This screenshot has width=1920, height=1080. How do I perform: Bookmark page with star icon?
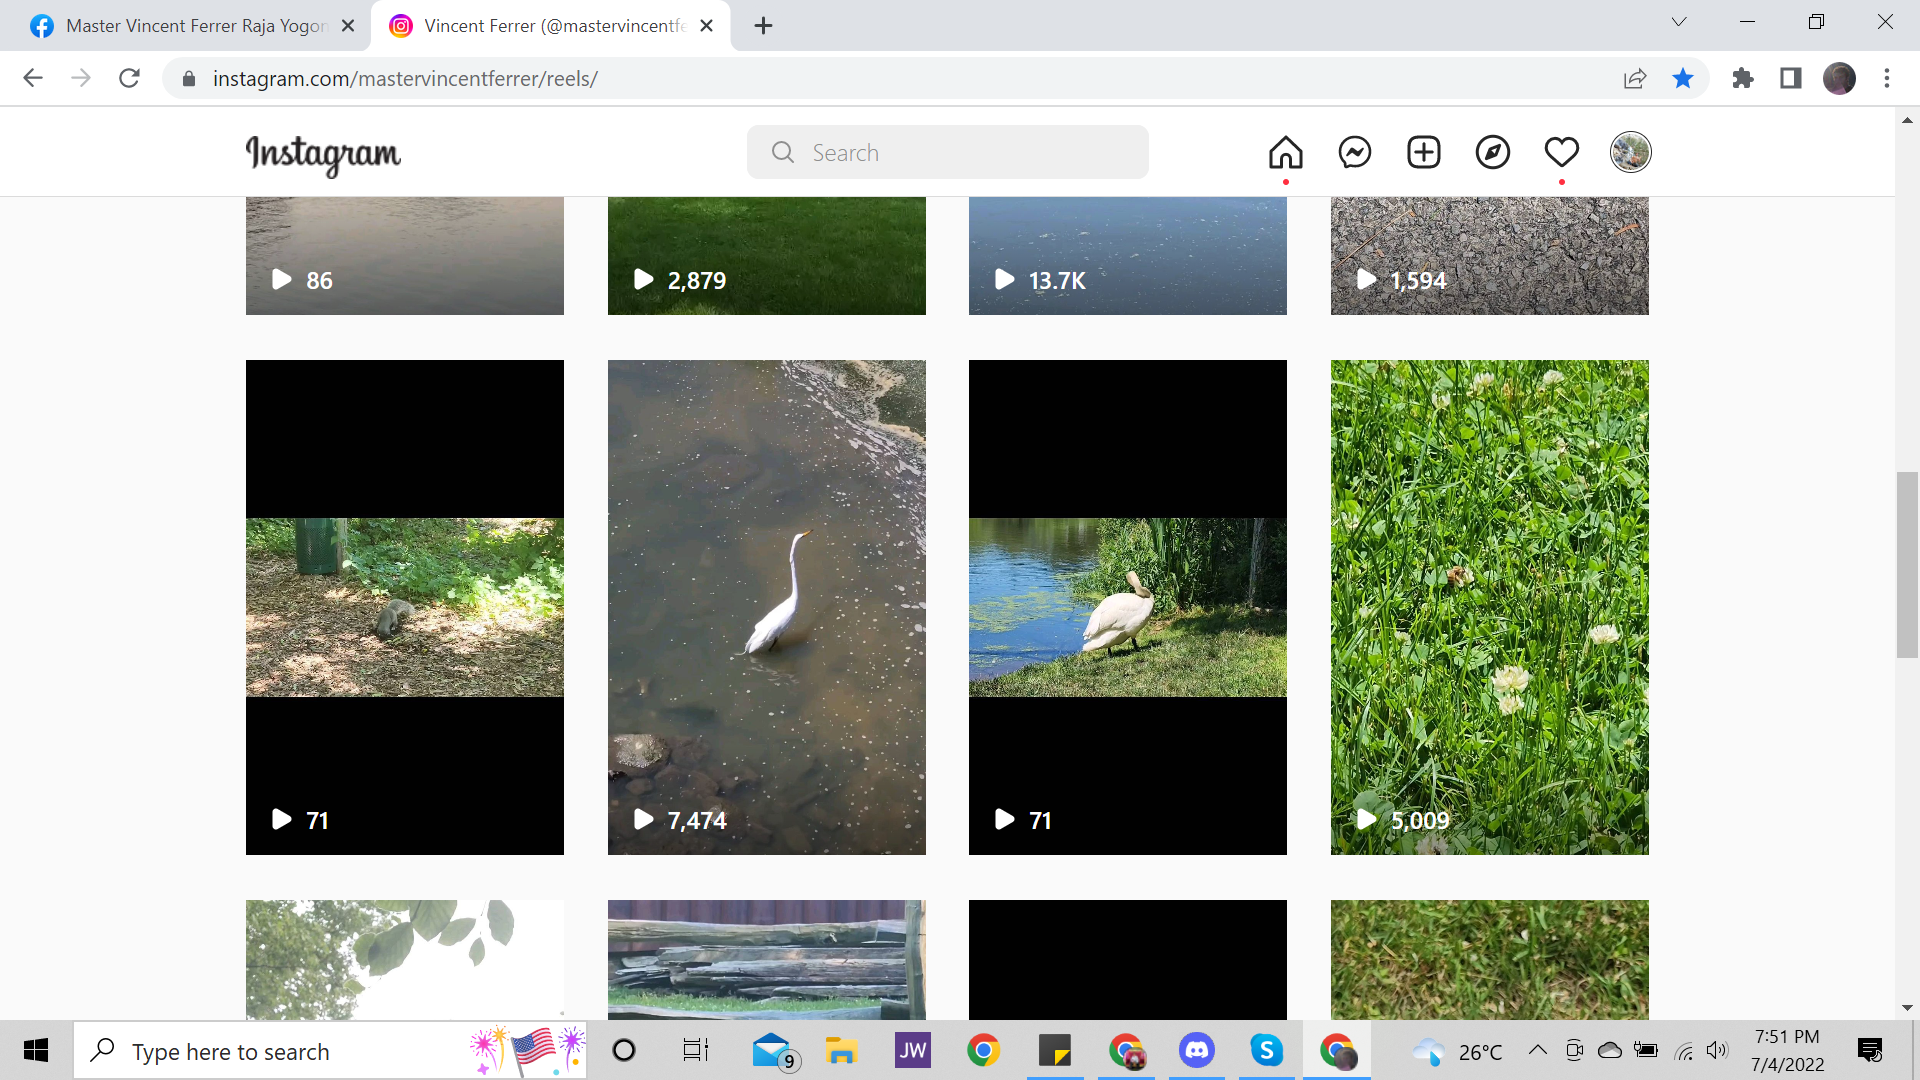coord(1683,78)
